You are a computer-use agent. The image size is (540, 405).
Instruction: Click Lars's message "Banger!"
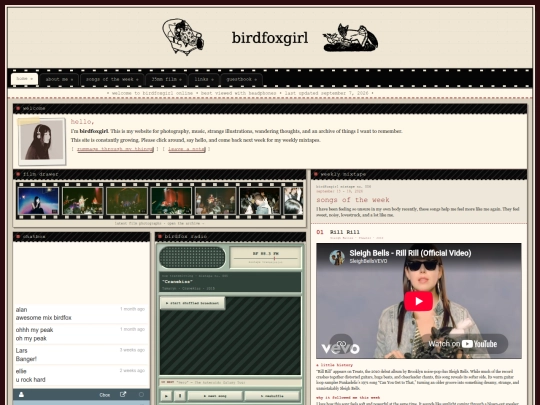tap(26, 359)
